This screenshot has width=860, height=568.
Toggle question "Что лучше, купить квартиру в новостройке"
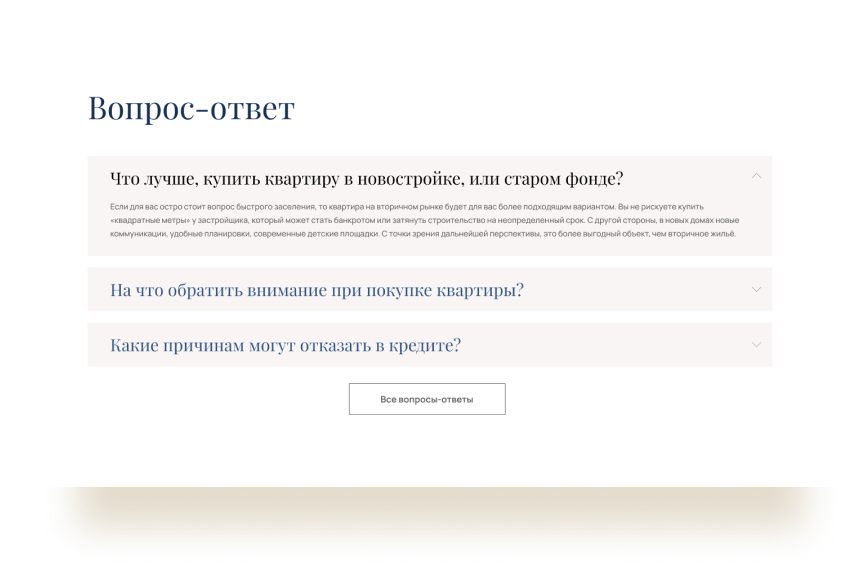pyautogui.click(x=366, y=179)
